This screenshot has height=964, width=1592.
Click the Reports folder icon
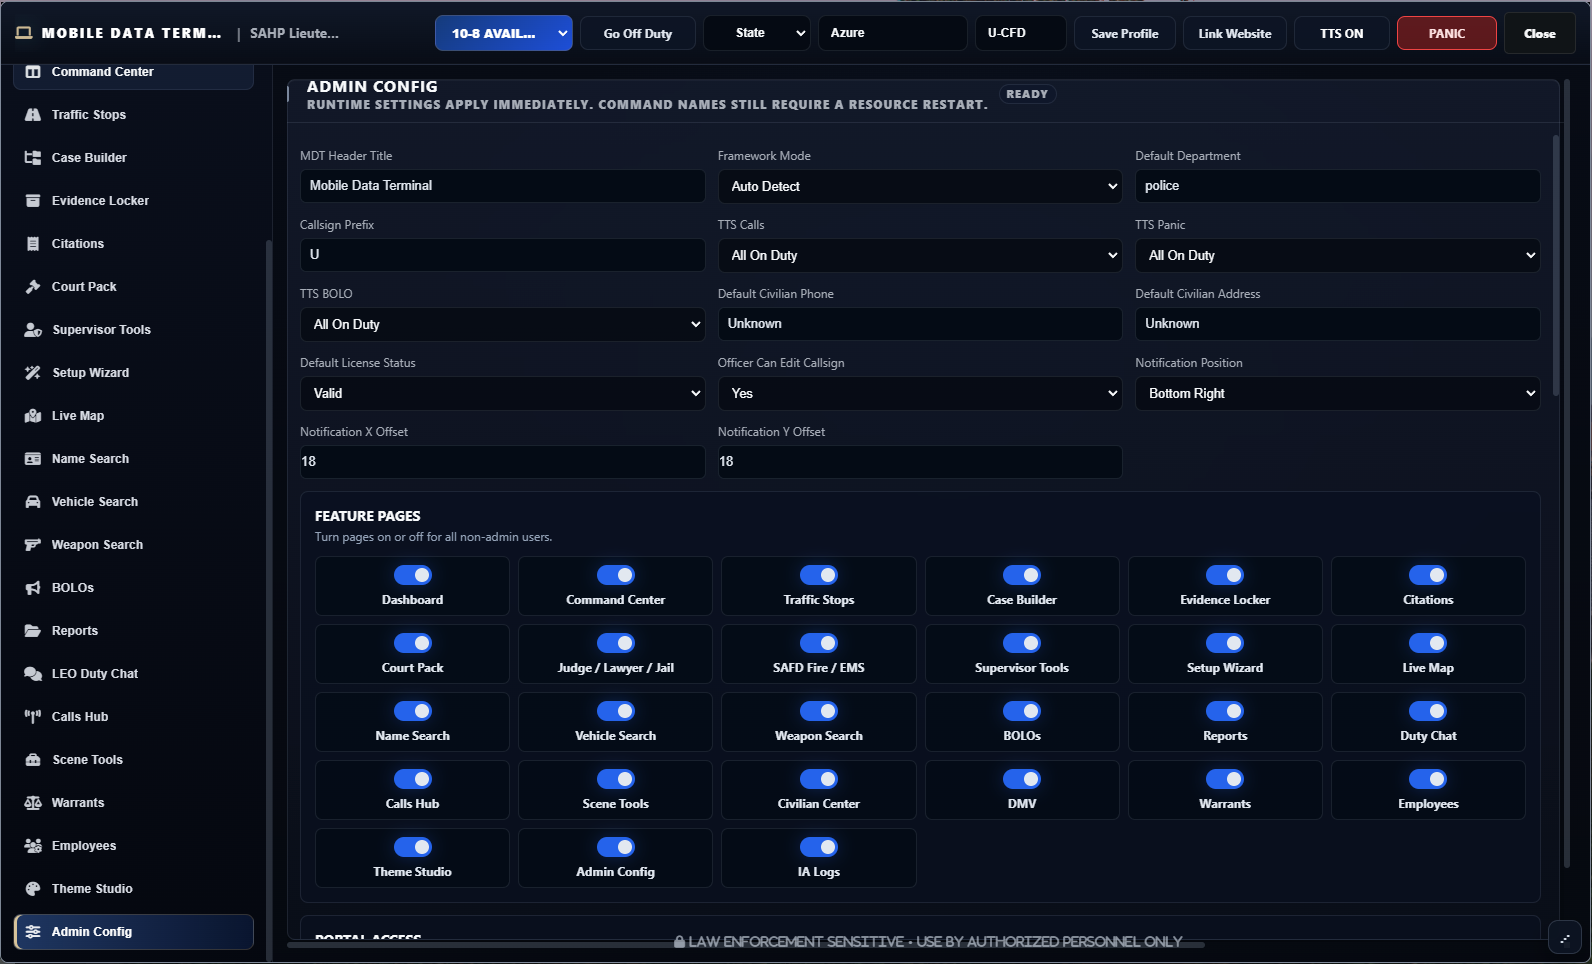(33, 631)
